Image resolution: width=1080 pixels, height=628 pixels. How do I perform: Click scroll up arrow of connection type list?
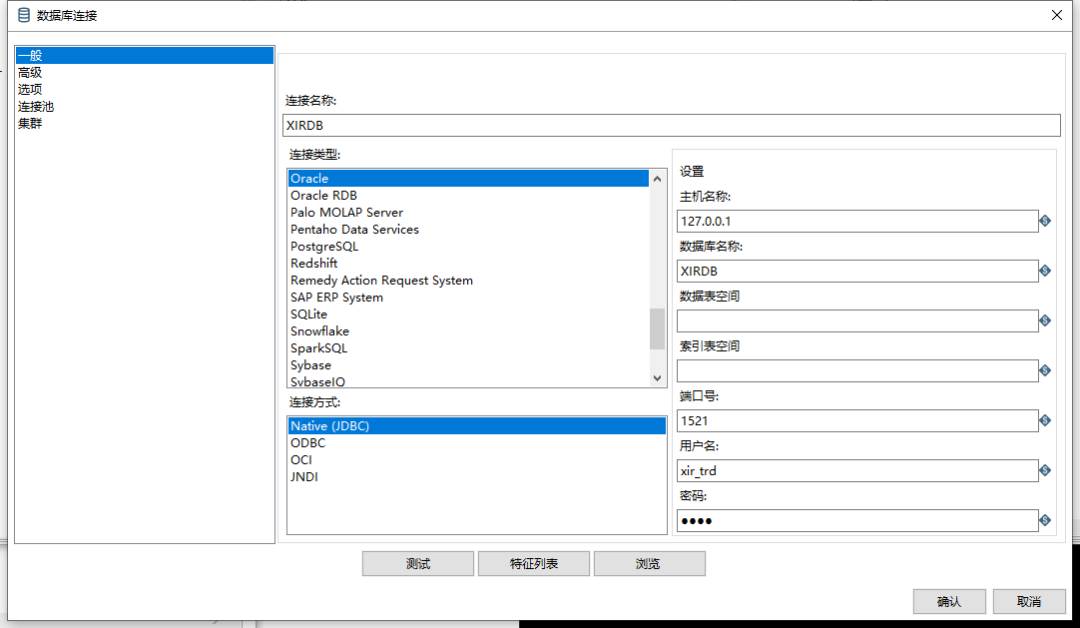(x=657, y=179)
